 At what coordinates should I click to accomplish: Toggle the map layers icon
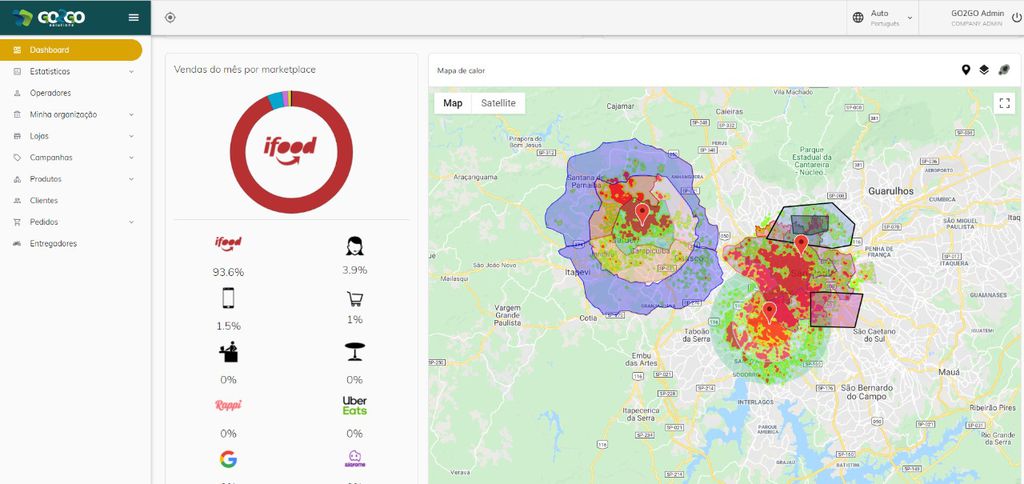[x=984, y=70]
